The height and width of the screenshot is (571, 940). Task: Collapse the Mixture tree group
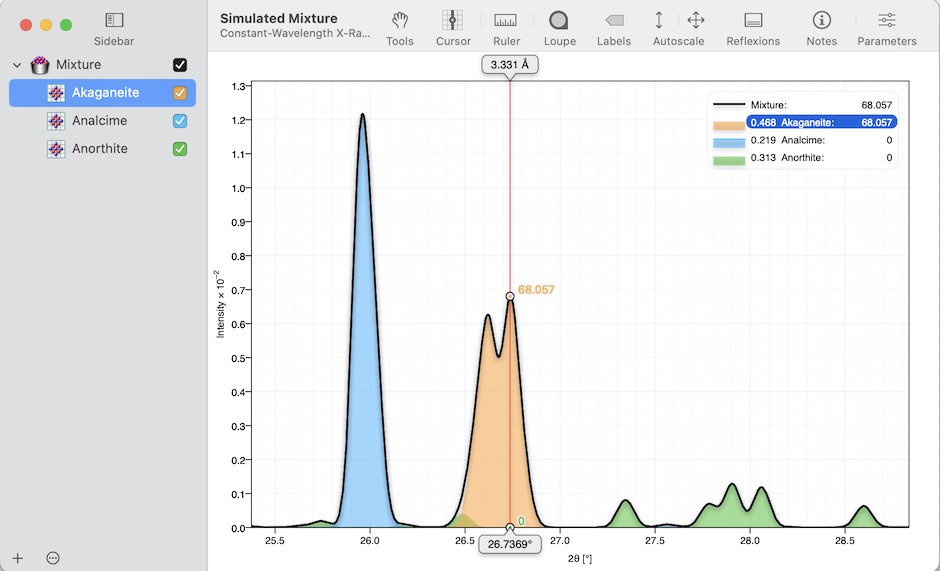coord(17,65)
